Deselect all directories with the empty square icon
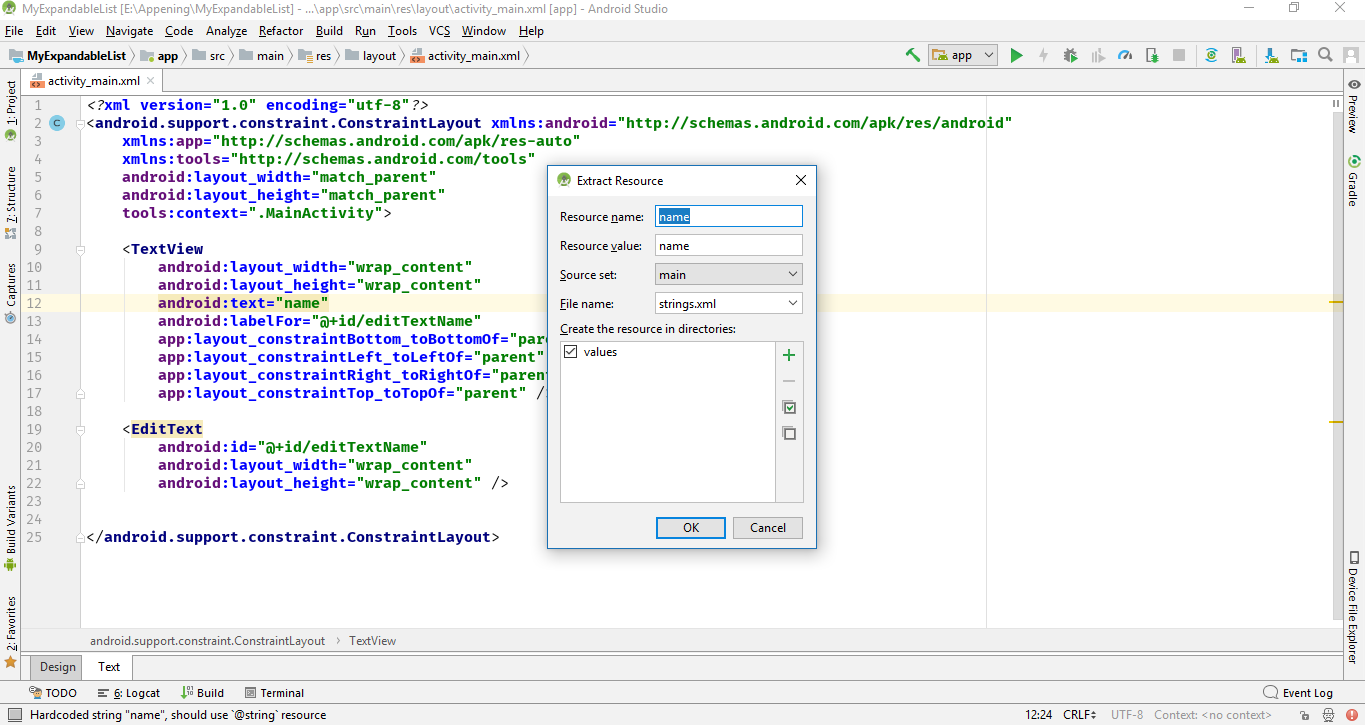 click(789, 432)
